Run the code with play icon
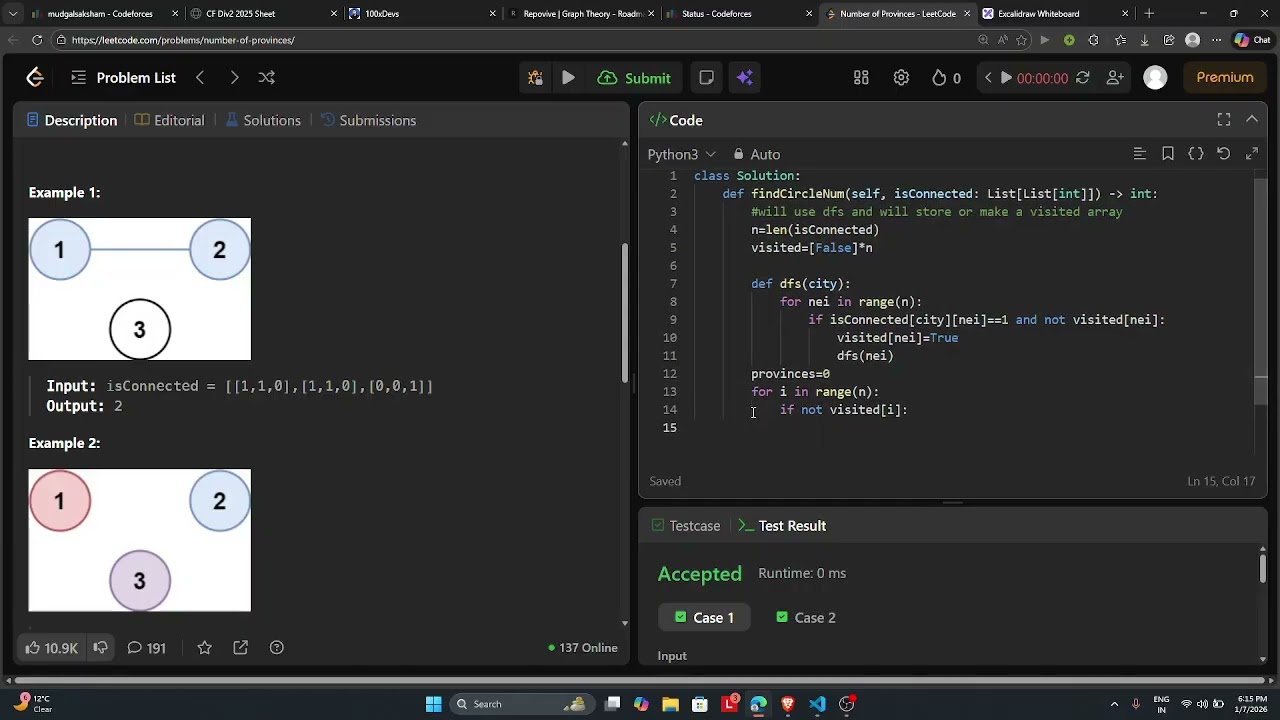 click(568, 78)
